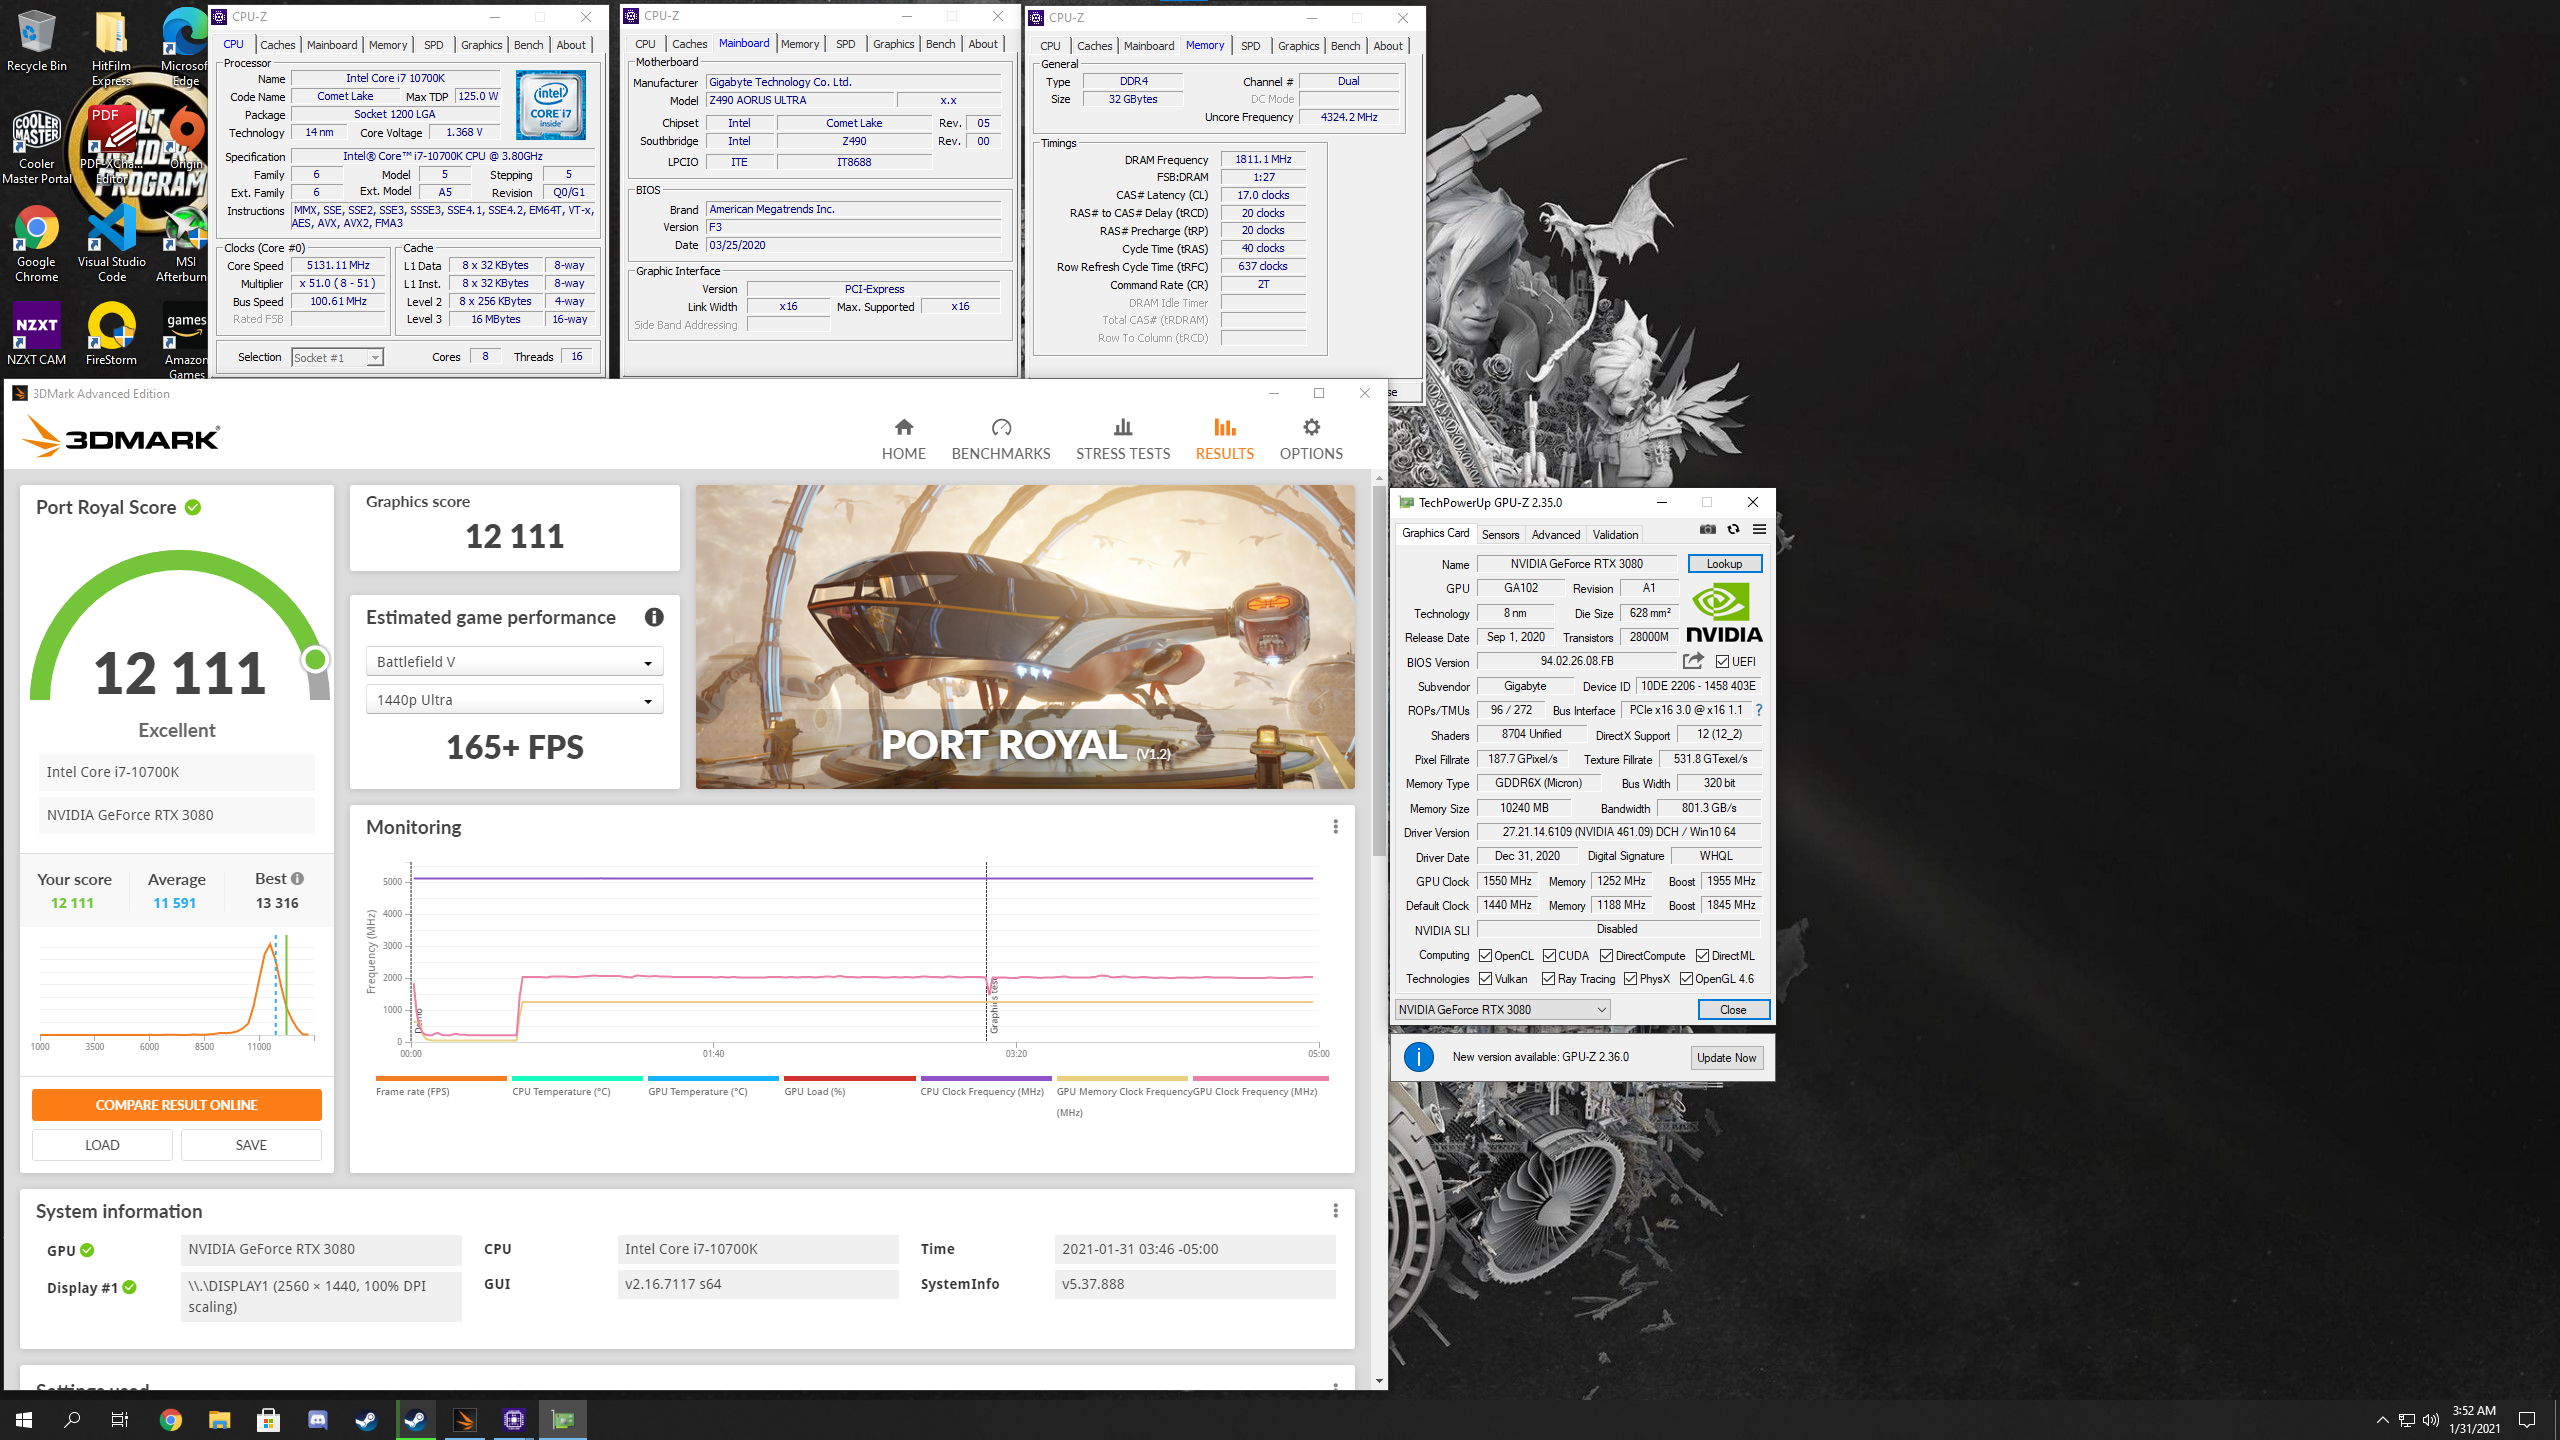Screen dimensions: 2560x1440
Task: Click COMPARE RESULT ONLINE button
Action: tap(177, 1105)
